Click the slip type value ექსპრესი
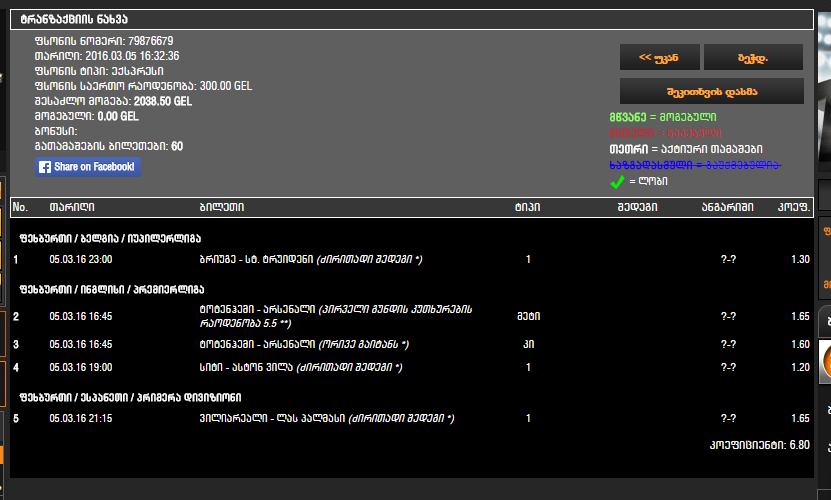Screen dimensions: 831x500 coord(137,71)
